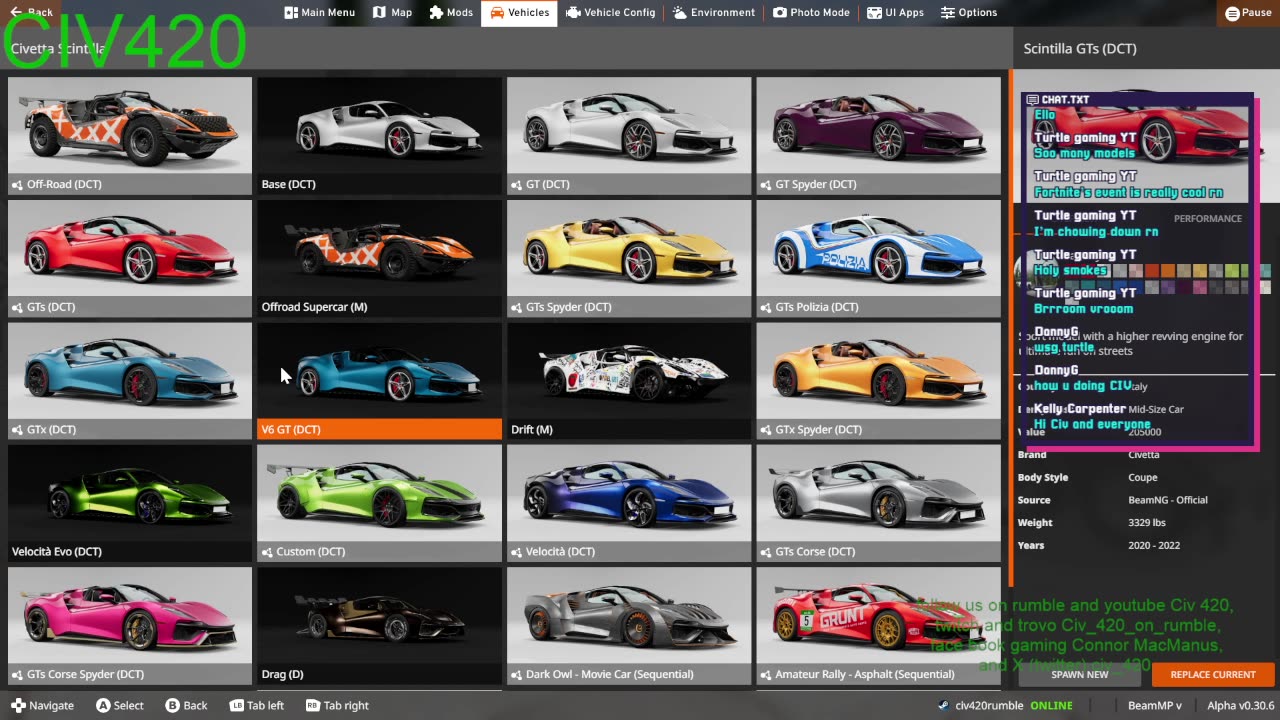The image size is (1280, 720).
Task: Click the BeamNG - Official source value
Action: (1168, 500)
